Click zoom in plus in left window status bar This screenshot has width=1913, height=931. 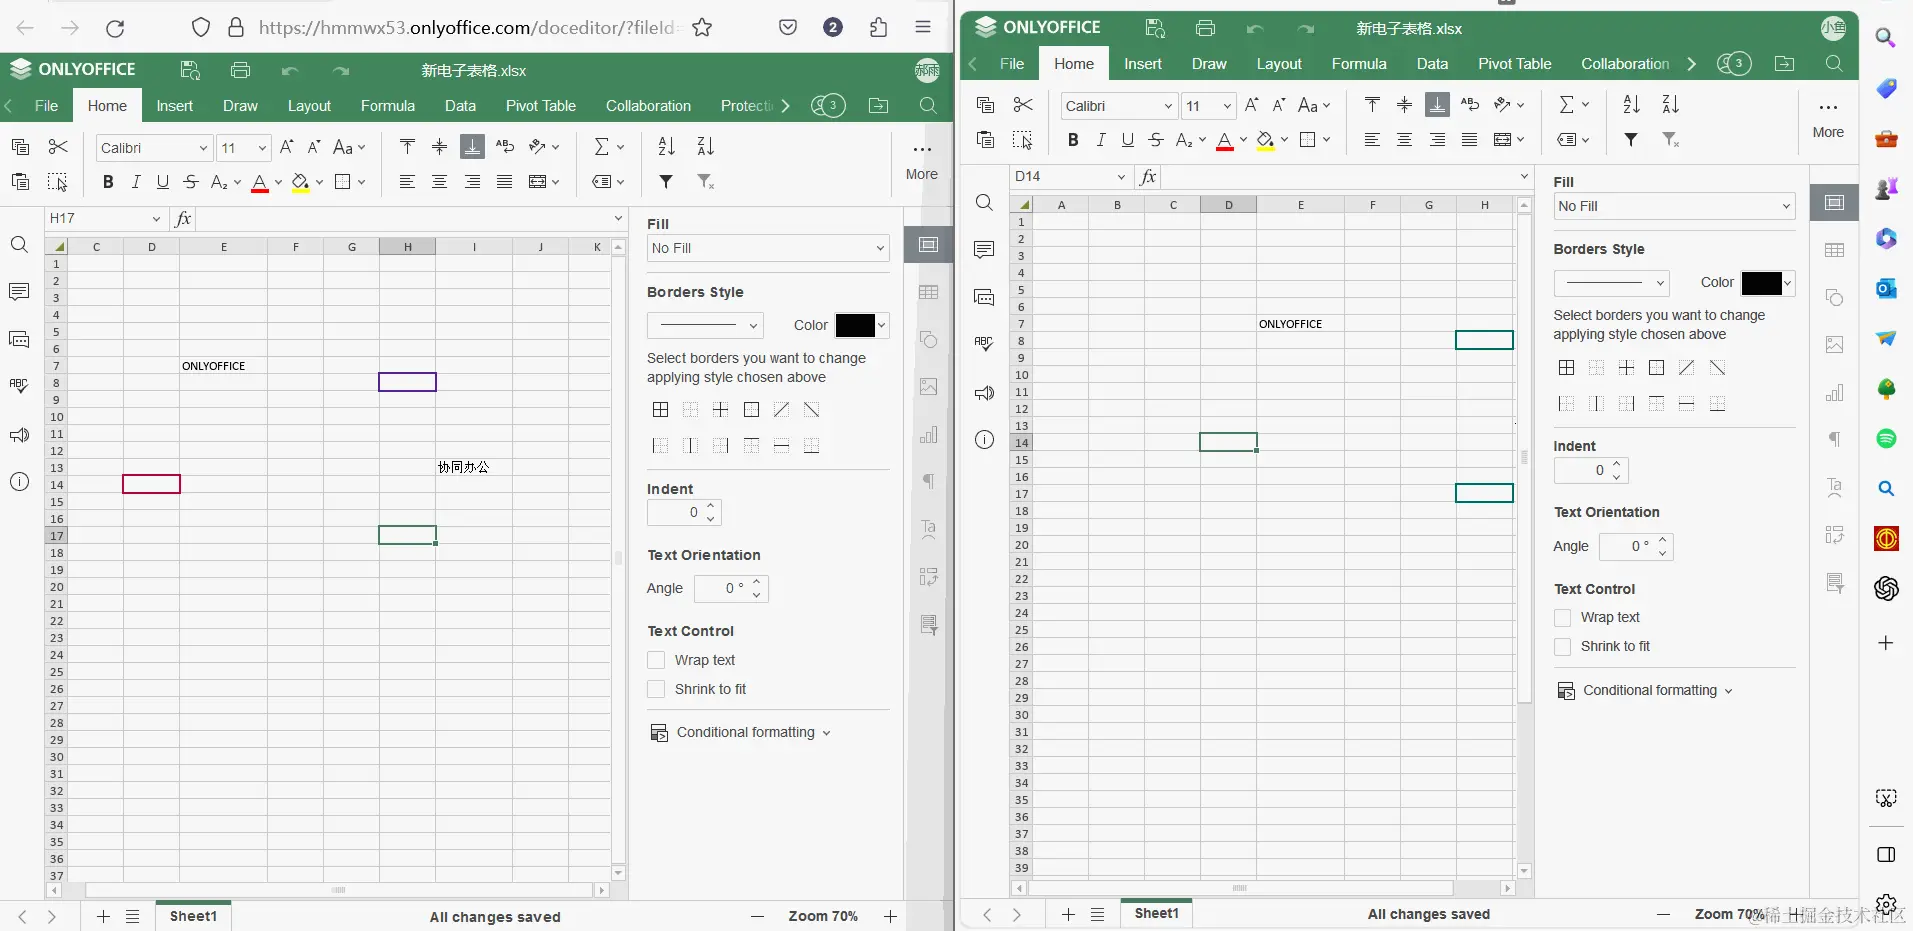tap(890, 916)
